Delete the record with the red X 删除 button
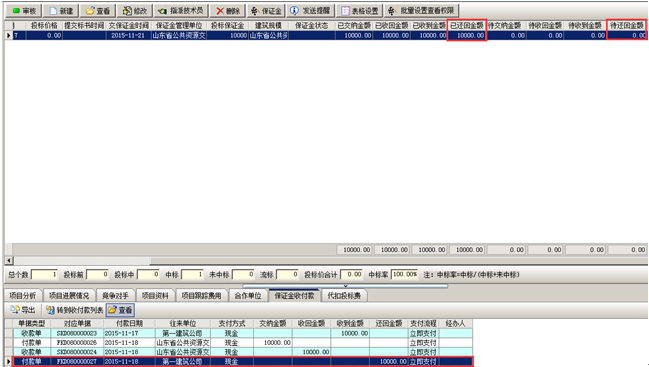 tap(228, 11)
